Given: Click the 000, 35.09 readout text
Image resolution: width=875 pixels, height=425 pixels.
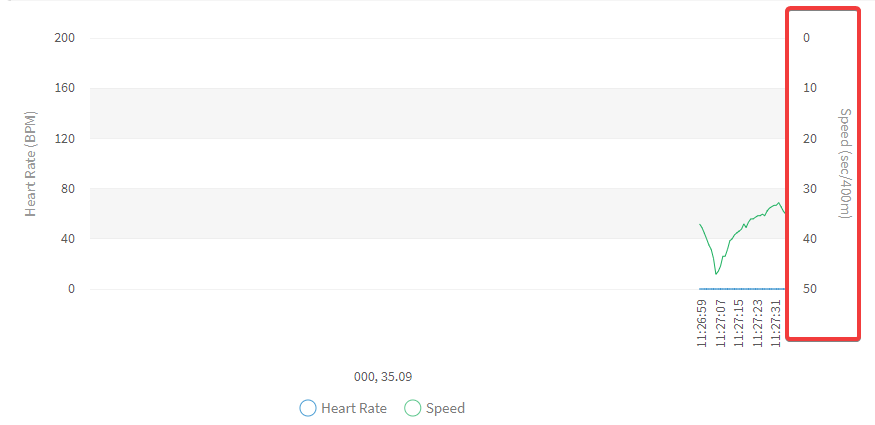Looking at the screenshot, I should pyautogui.click(x=383, y=377).
